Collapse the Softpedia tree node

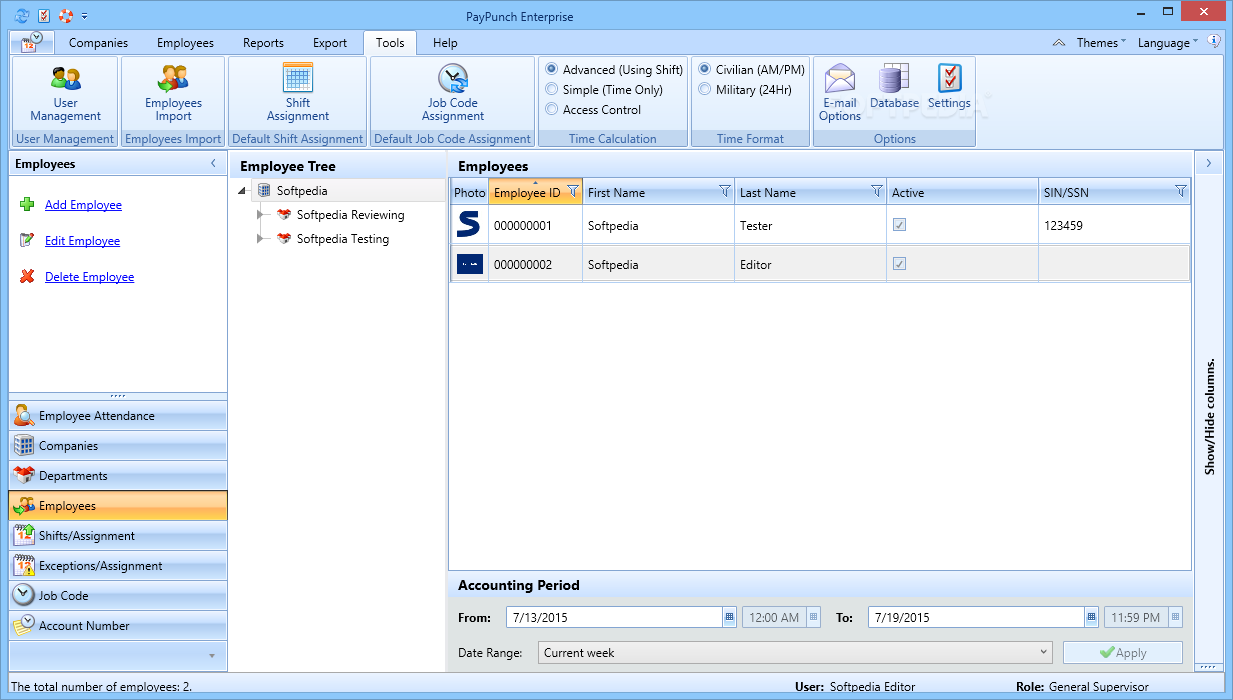pos(243,191)
